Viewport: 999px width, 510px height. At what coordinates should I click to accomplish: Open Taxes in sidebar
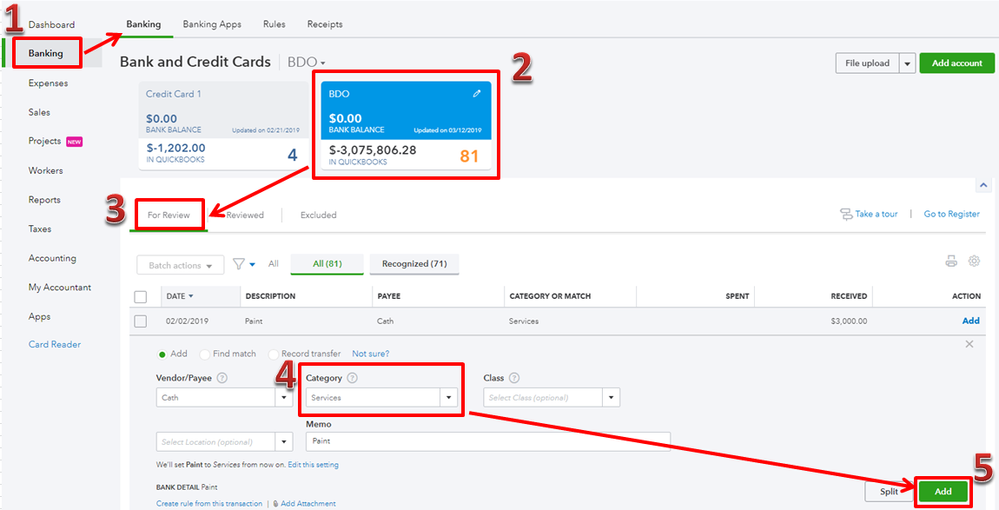[40, 229]
